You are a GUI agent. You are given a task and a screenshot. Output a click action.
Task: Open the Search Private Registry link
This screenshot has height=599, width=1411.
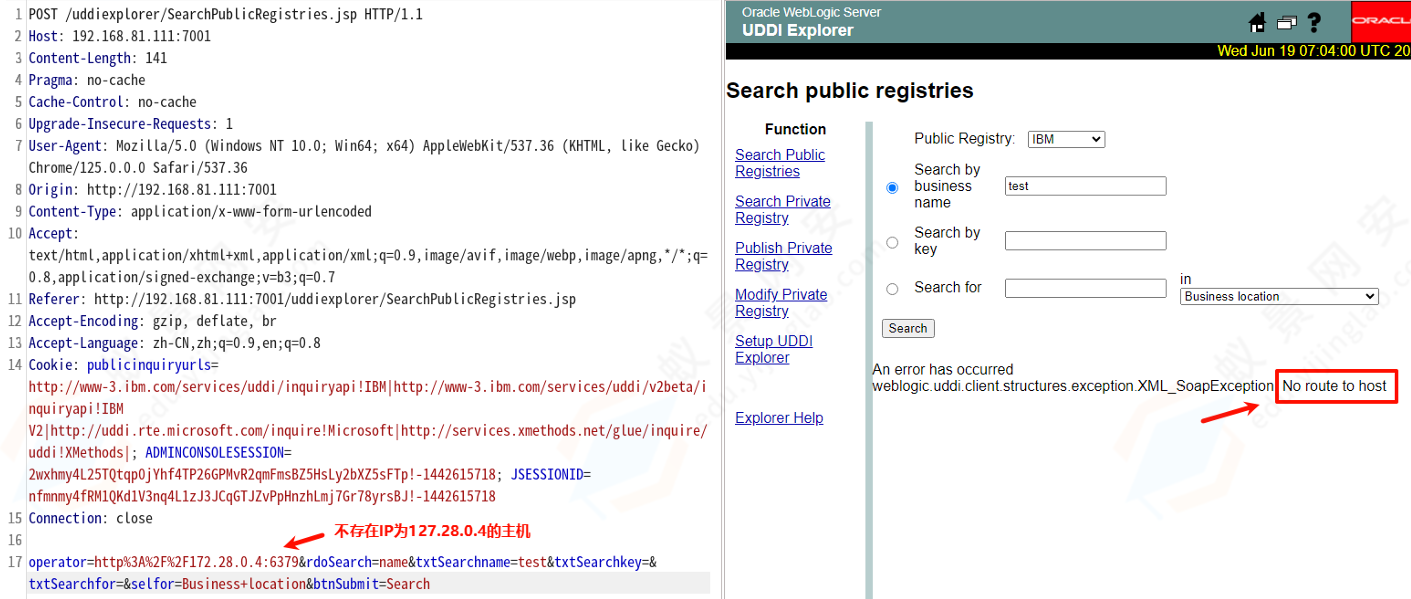tap(783, 209)
